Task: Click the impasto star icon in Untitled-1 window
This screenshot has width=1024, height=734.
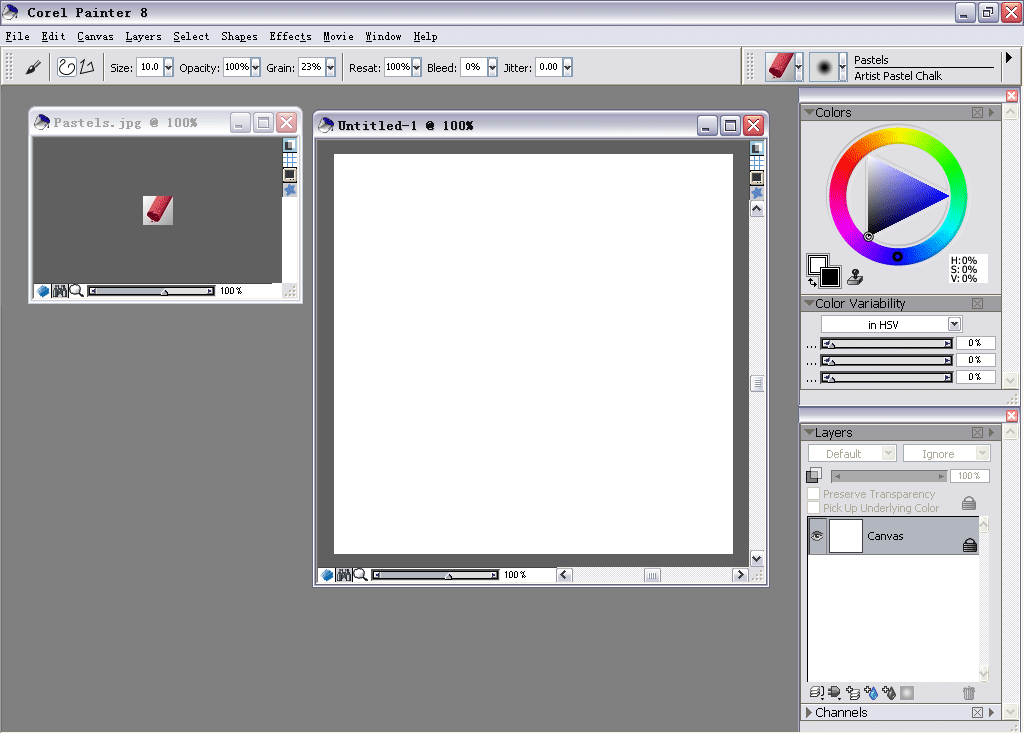Action: (756, 193)
